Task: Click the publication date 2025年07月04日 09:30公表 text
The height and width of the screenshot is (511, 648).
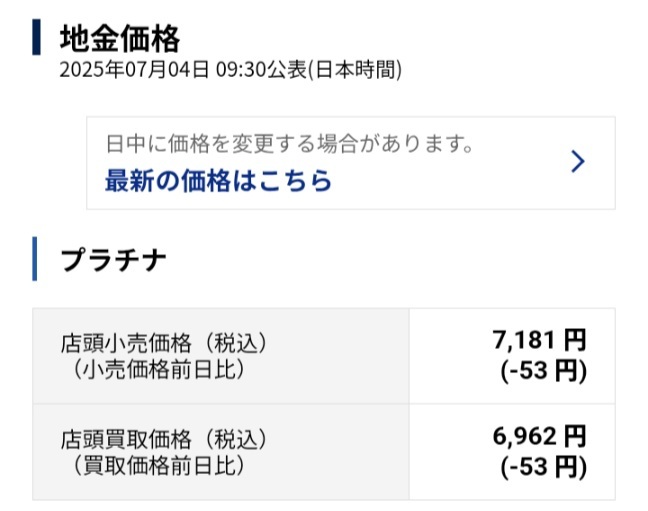Action: (x=183, y=69)
